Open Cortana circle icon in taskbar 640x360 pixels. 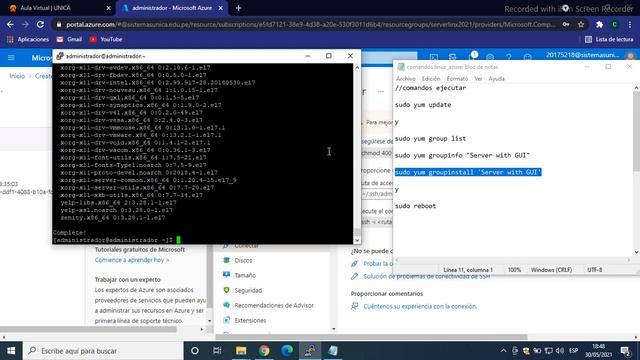tap(195, 351)
